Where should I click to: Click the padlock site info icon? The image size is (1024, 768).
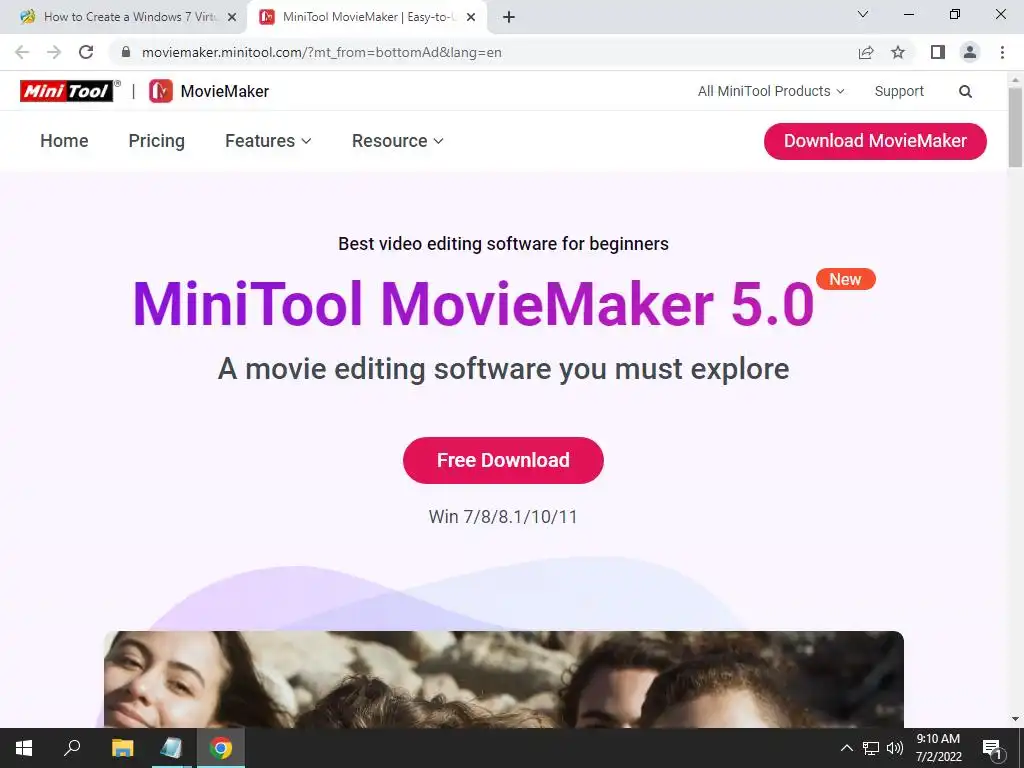(x=126, y=52)
